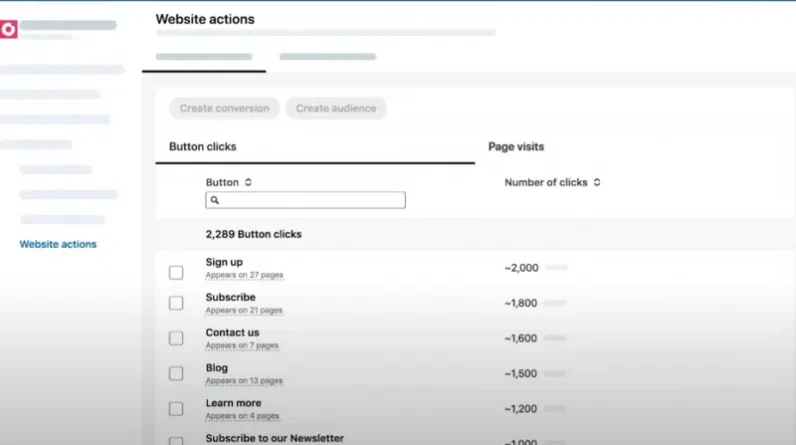This screenshot has width=796, height=445.
Task: Switch to the Button clicks tab
Action: [203, 147]
